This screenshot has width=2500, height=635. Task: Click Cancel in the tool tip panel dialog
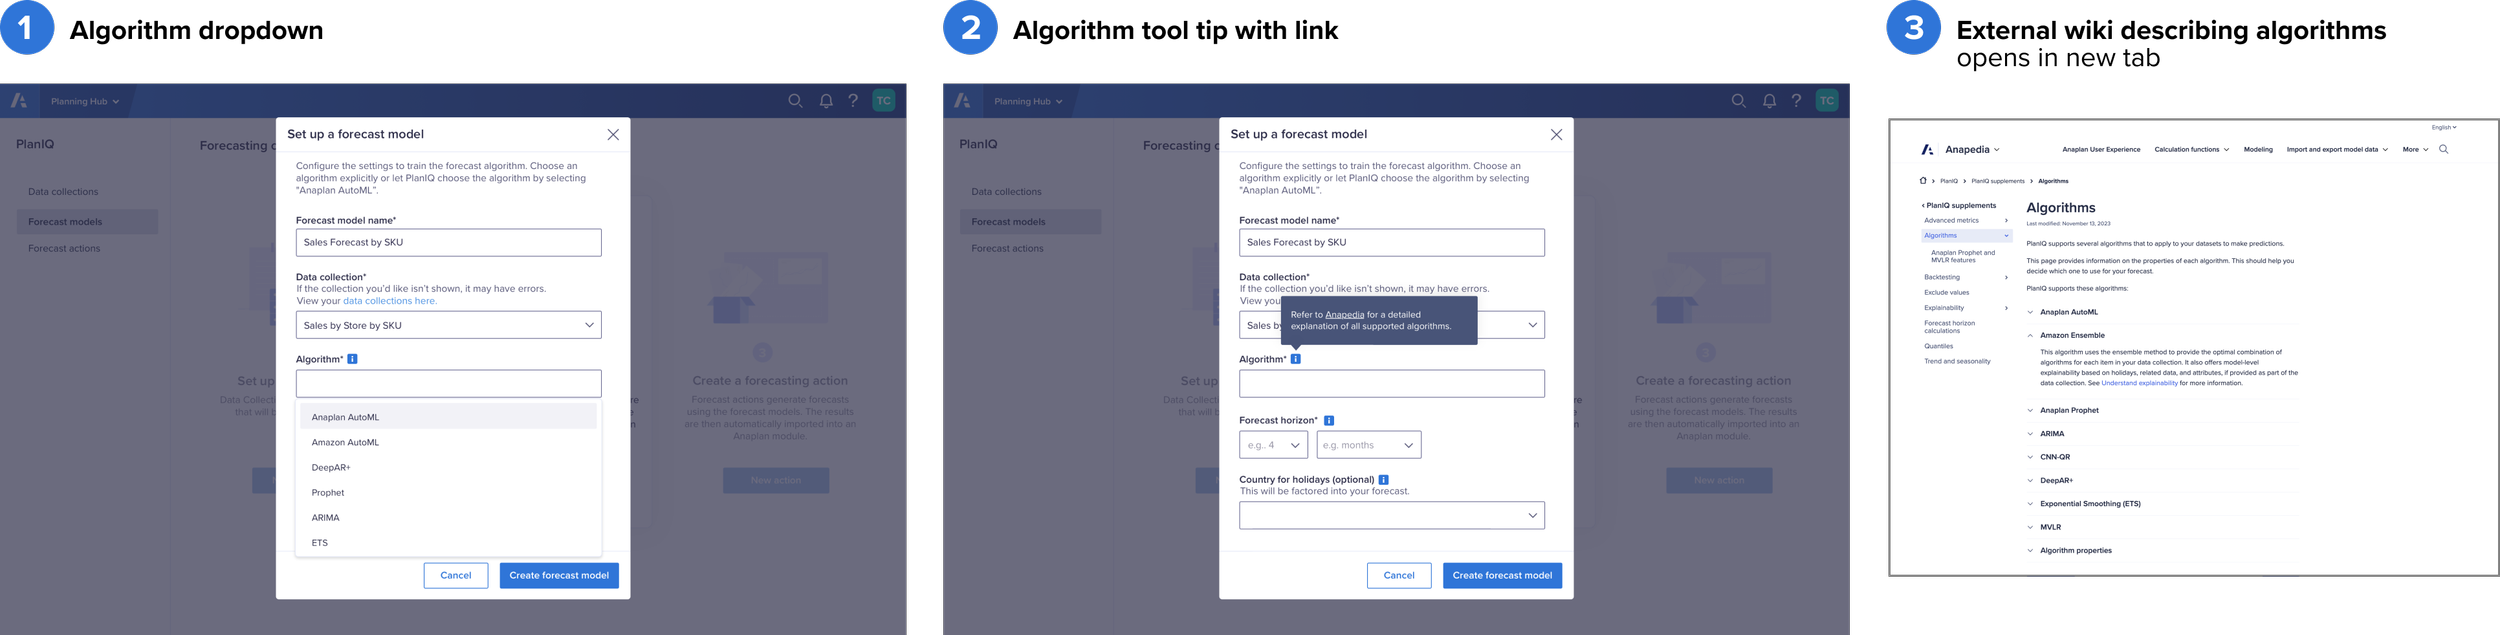click(x=1399, y=576)
